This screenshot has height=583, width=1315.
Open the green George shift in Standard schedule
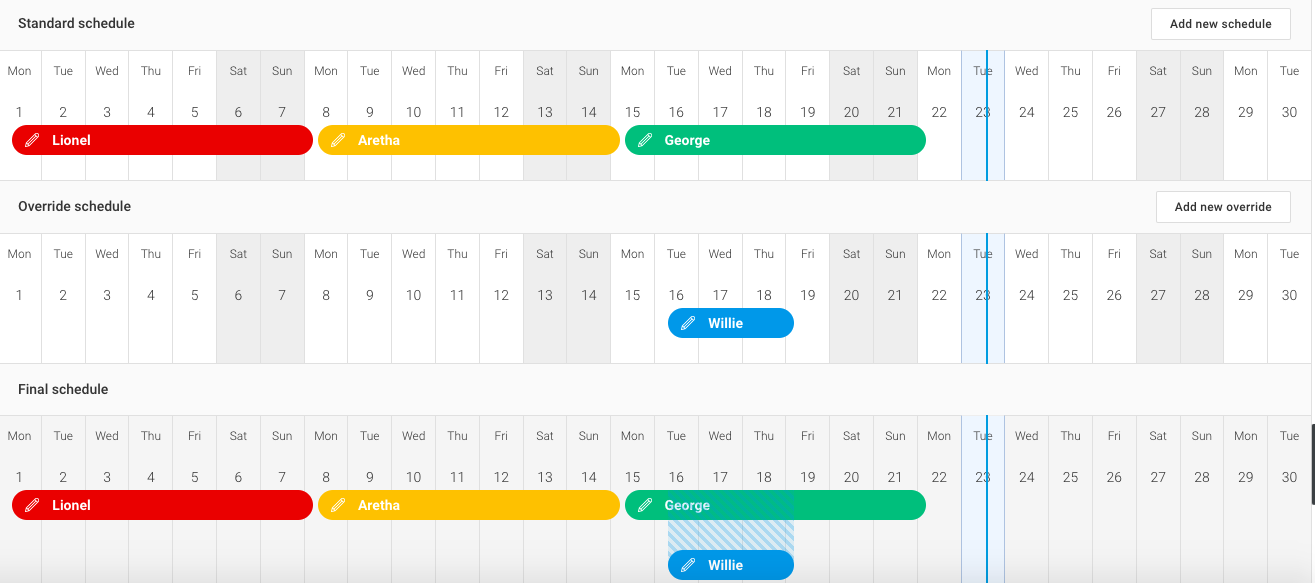click(x=775, y=140)
